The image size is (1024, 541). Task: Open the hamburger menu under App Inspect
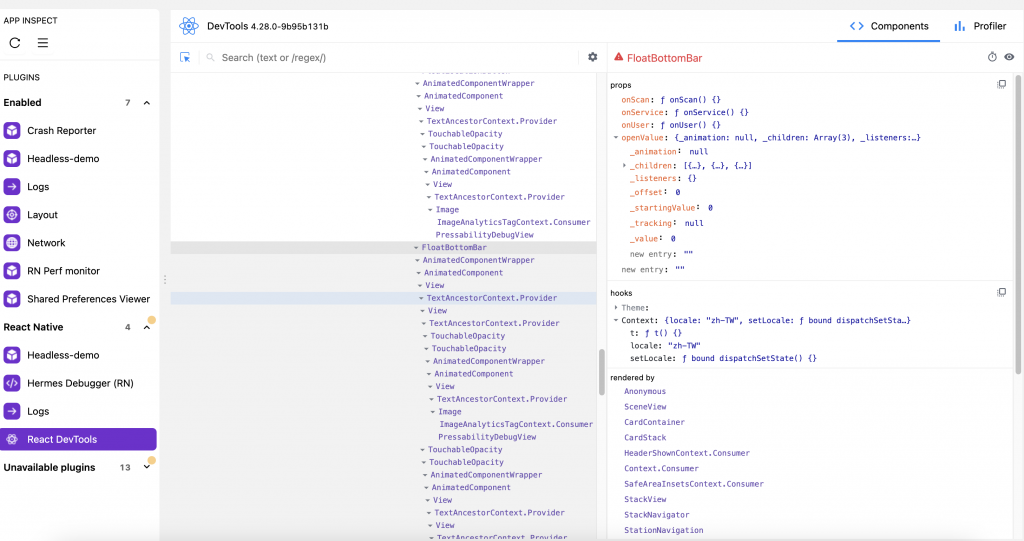point(42,43)
